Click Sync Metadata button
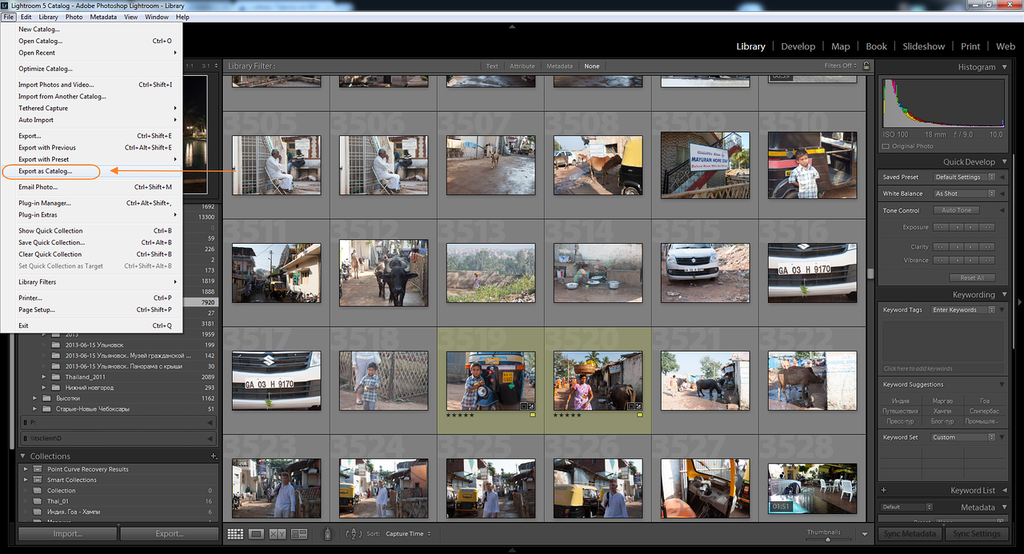The image size is (1024, 554). coord(910,534)
